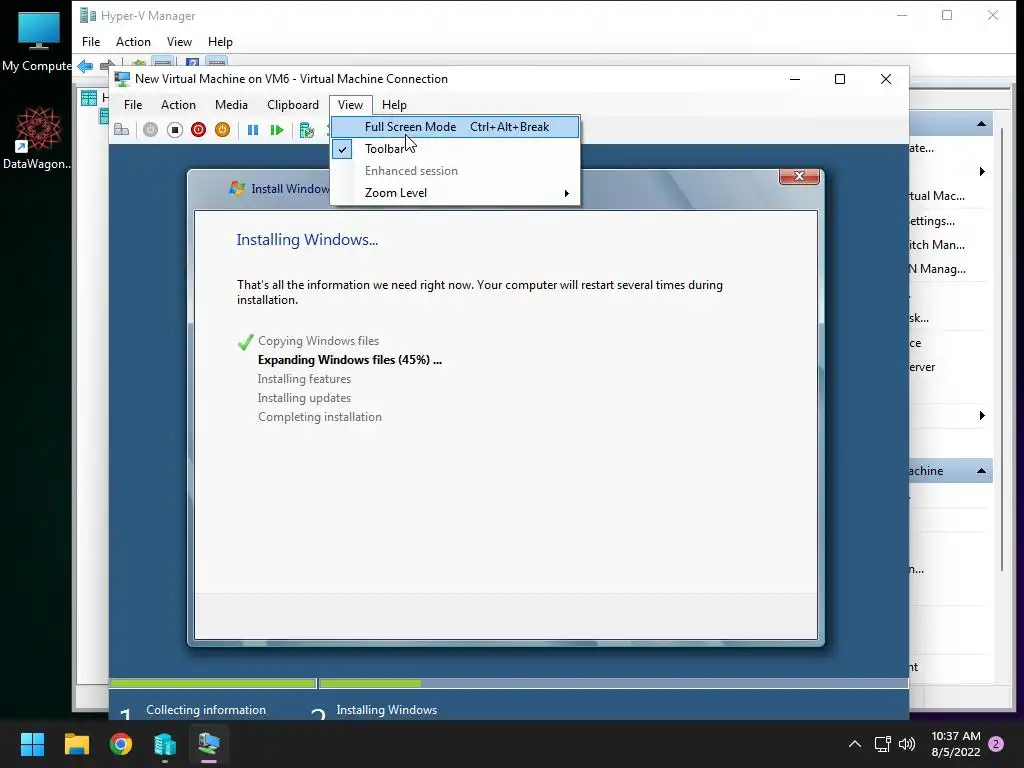Click the 'Completing installation' step text
The height and width of the screenshot is (768, 1024).
pos(319,417)
